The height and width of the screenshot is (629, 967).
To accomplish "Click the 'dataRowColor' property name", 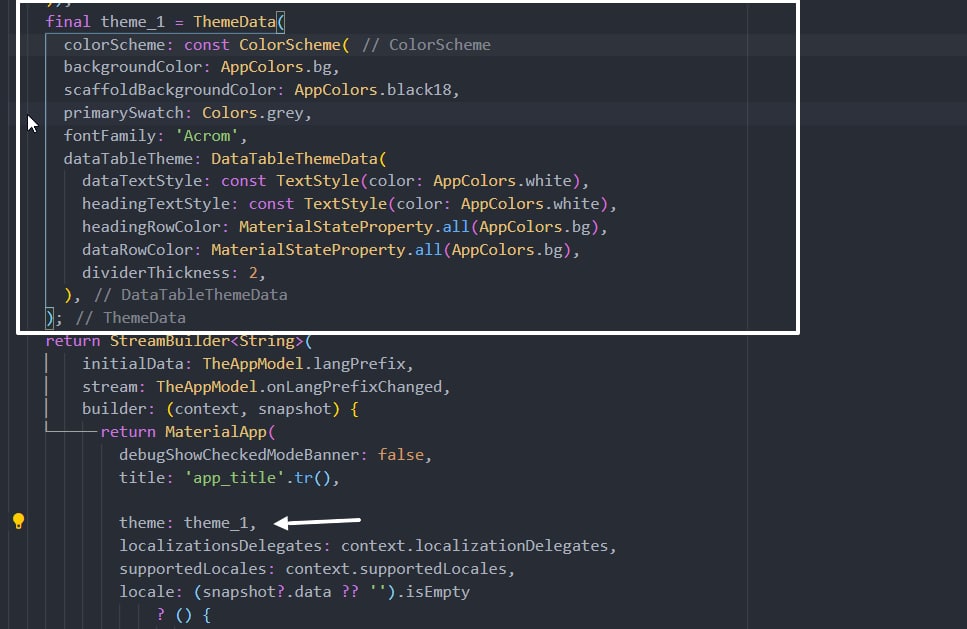I will tap(138, 250).
